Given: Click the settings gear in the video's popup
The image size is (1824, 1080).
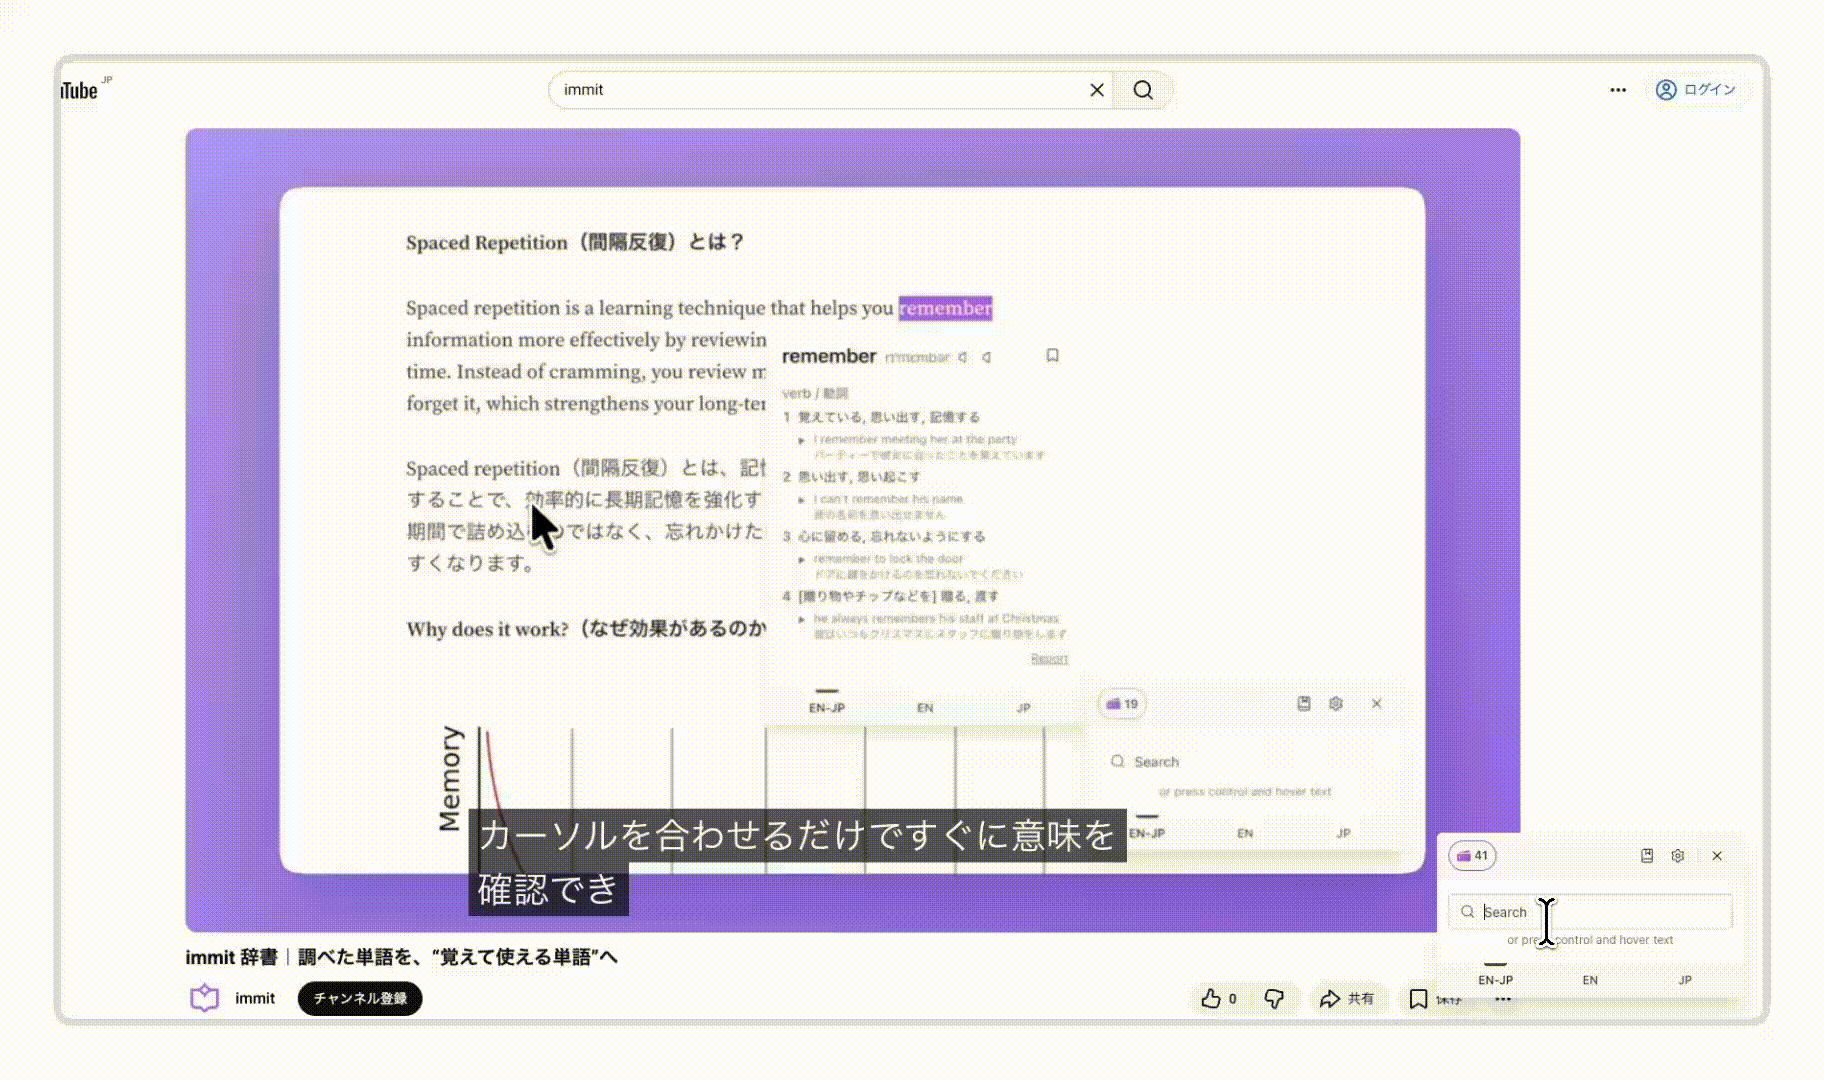Looking at the screenshot, I should point(1336,704).
